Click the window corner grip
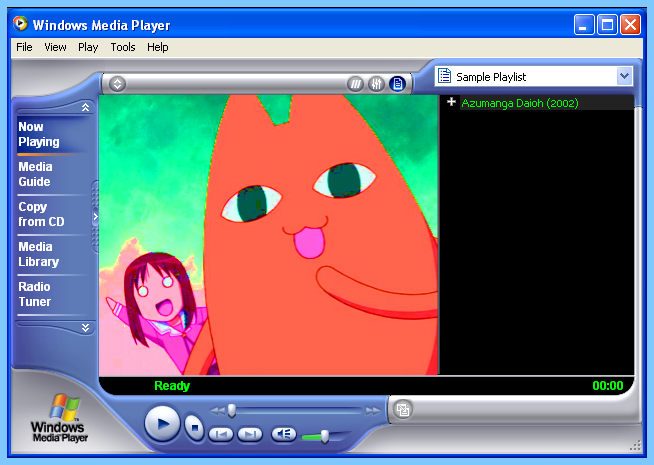 pos(635,446)
